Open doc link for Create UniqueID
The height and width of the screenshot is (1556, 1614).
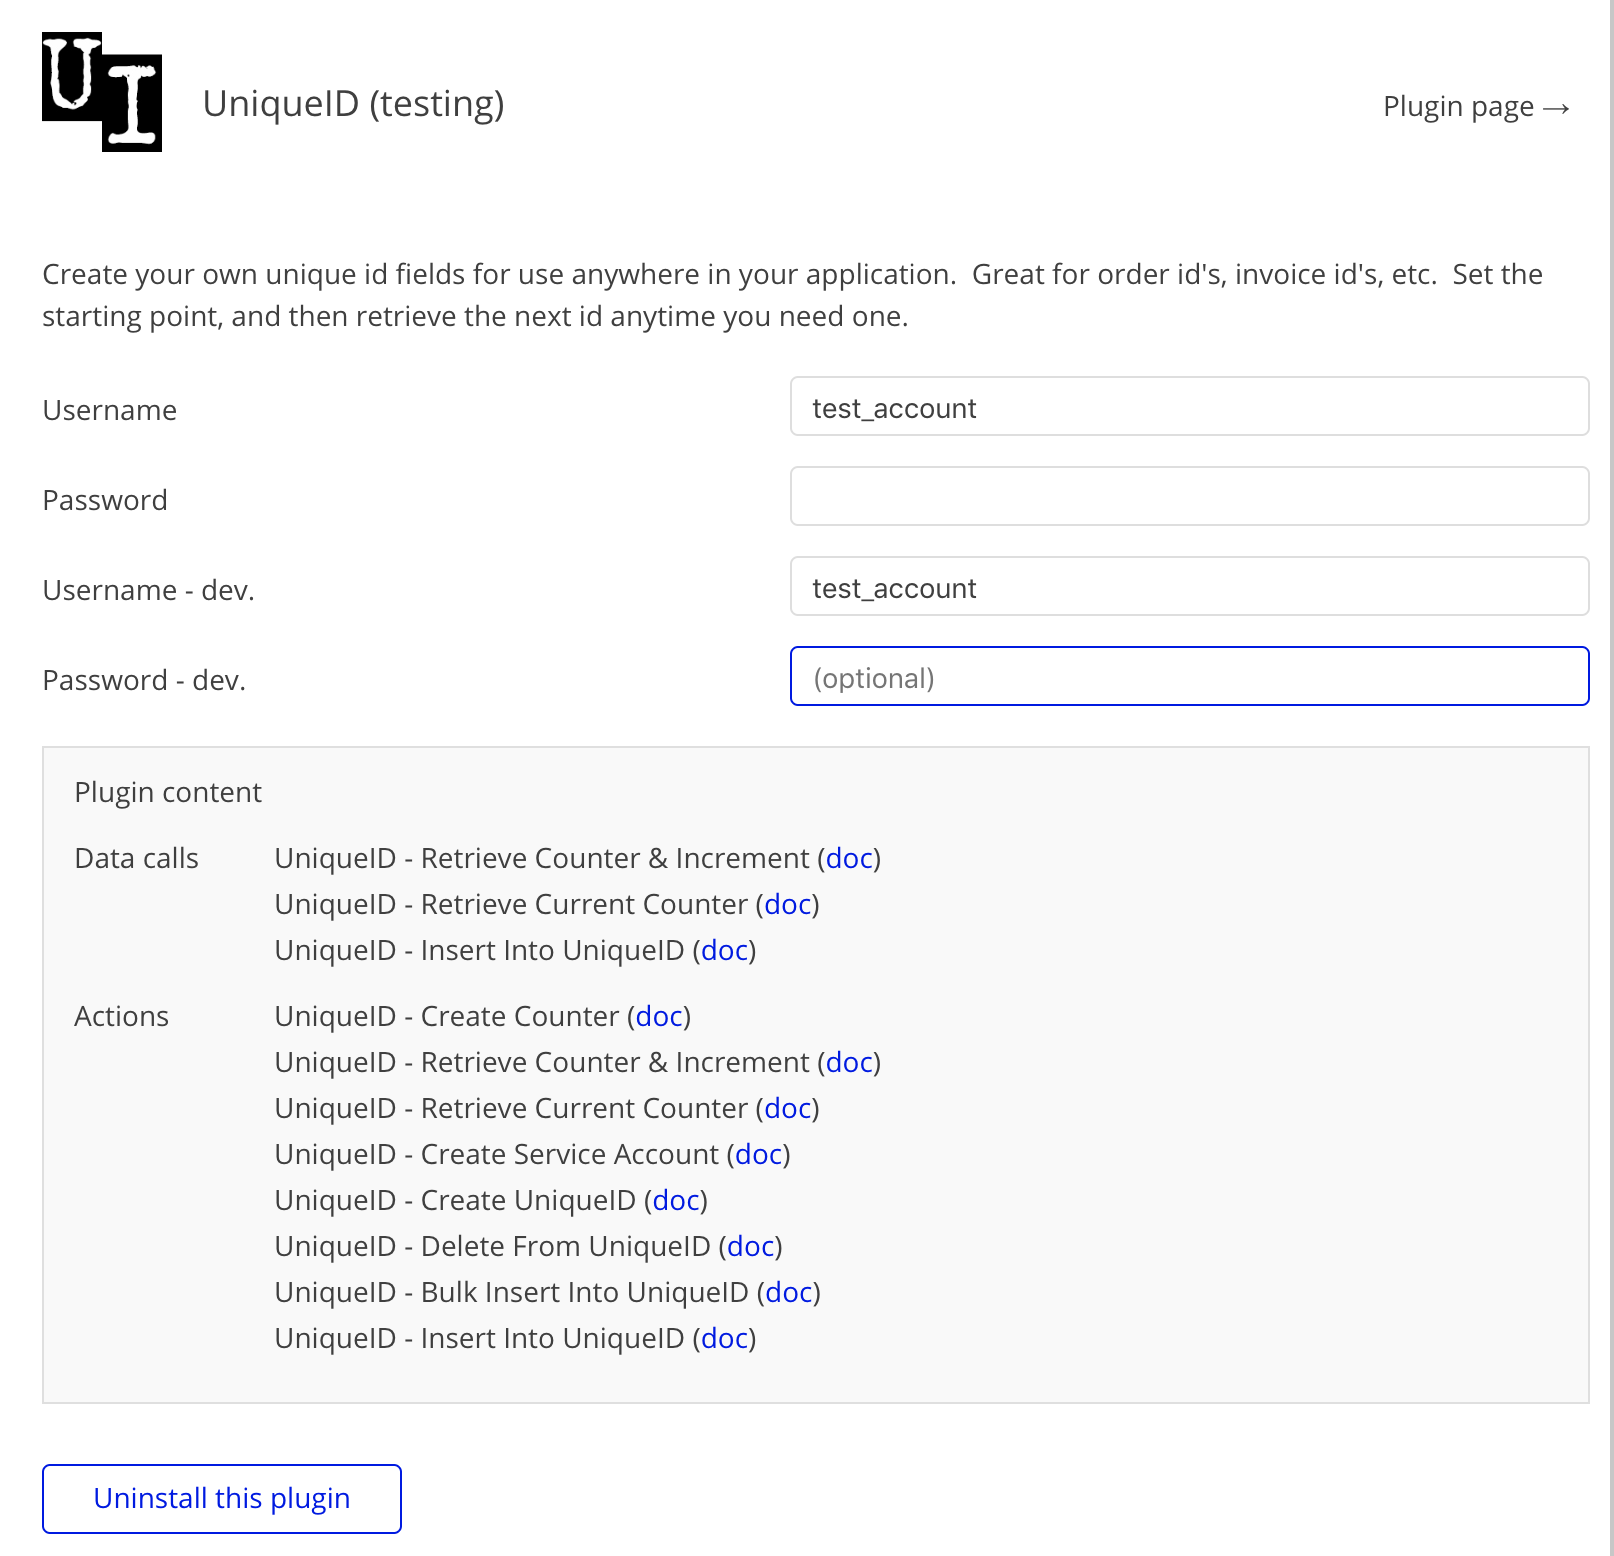676,1200
